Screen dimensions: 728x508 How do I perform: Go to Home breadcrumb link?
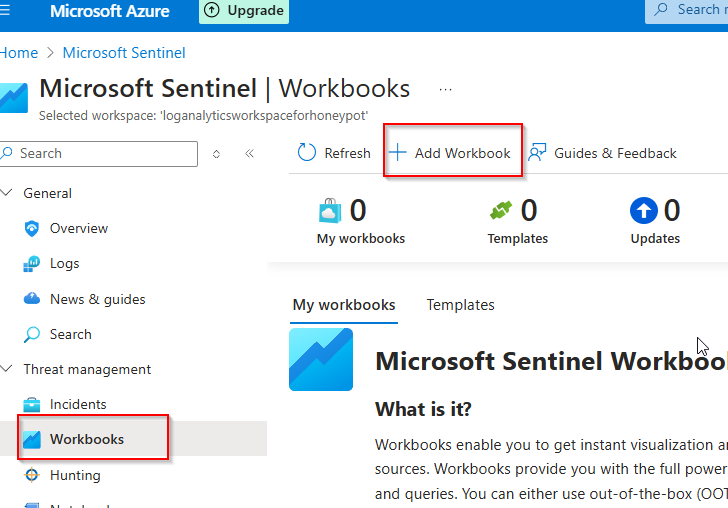click(19, 53)
